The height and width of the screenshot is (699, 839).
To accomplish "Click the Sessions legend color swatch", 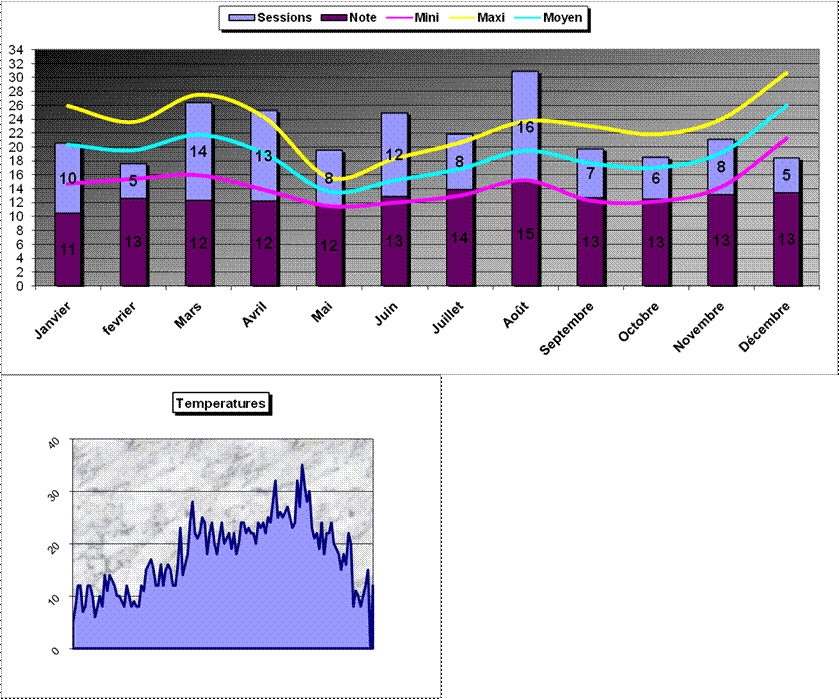I will point(242,18).
